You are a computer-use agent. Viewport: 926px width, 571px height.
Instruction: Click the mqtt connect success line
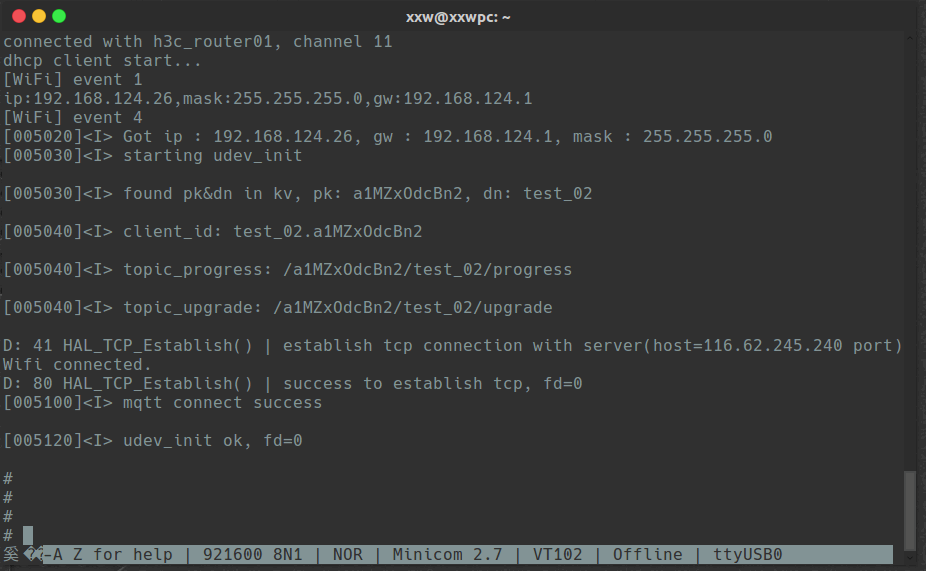[162, 403]
